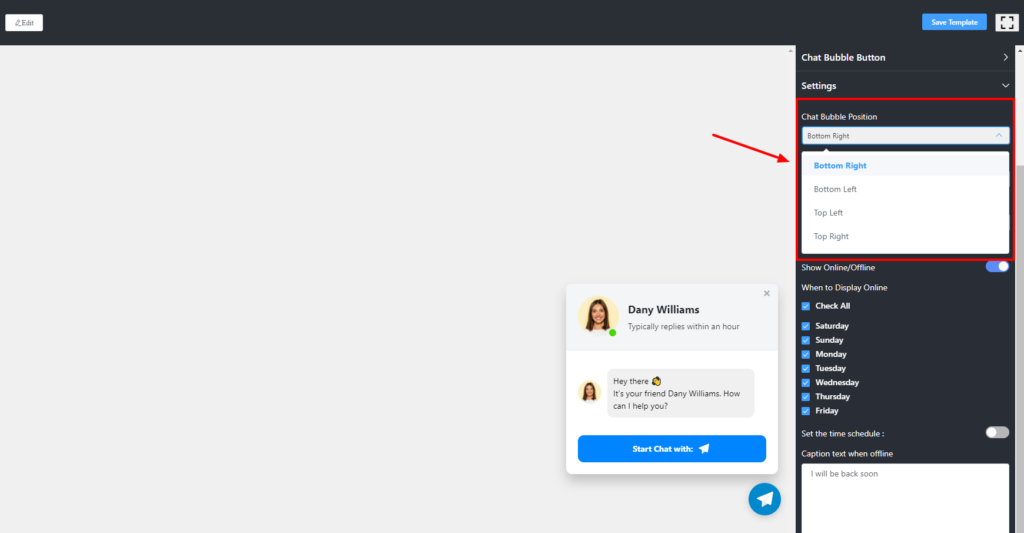
Task: Toggle Set the time schedule switch
Action: coord(997,432)
